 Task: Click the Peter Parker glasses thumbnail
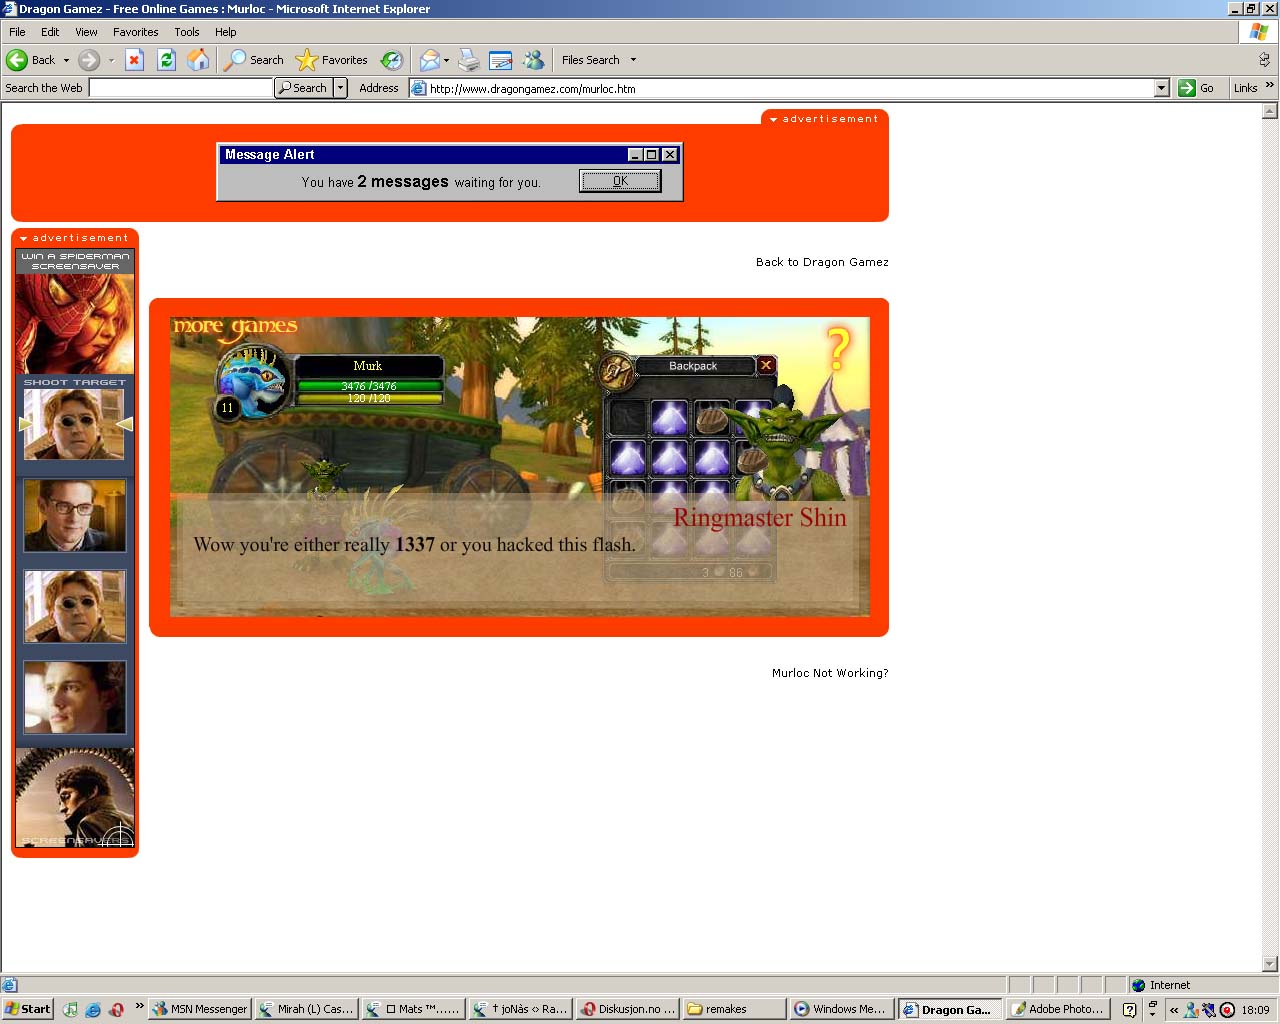tap(75, 515)
